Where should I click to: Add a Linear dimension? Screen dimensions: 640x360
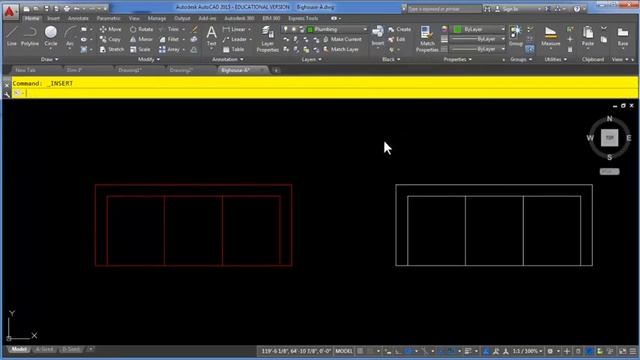click(235, 29)
